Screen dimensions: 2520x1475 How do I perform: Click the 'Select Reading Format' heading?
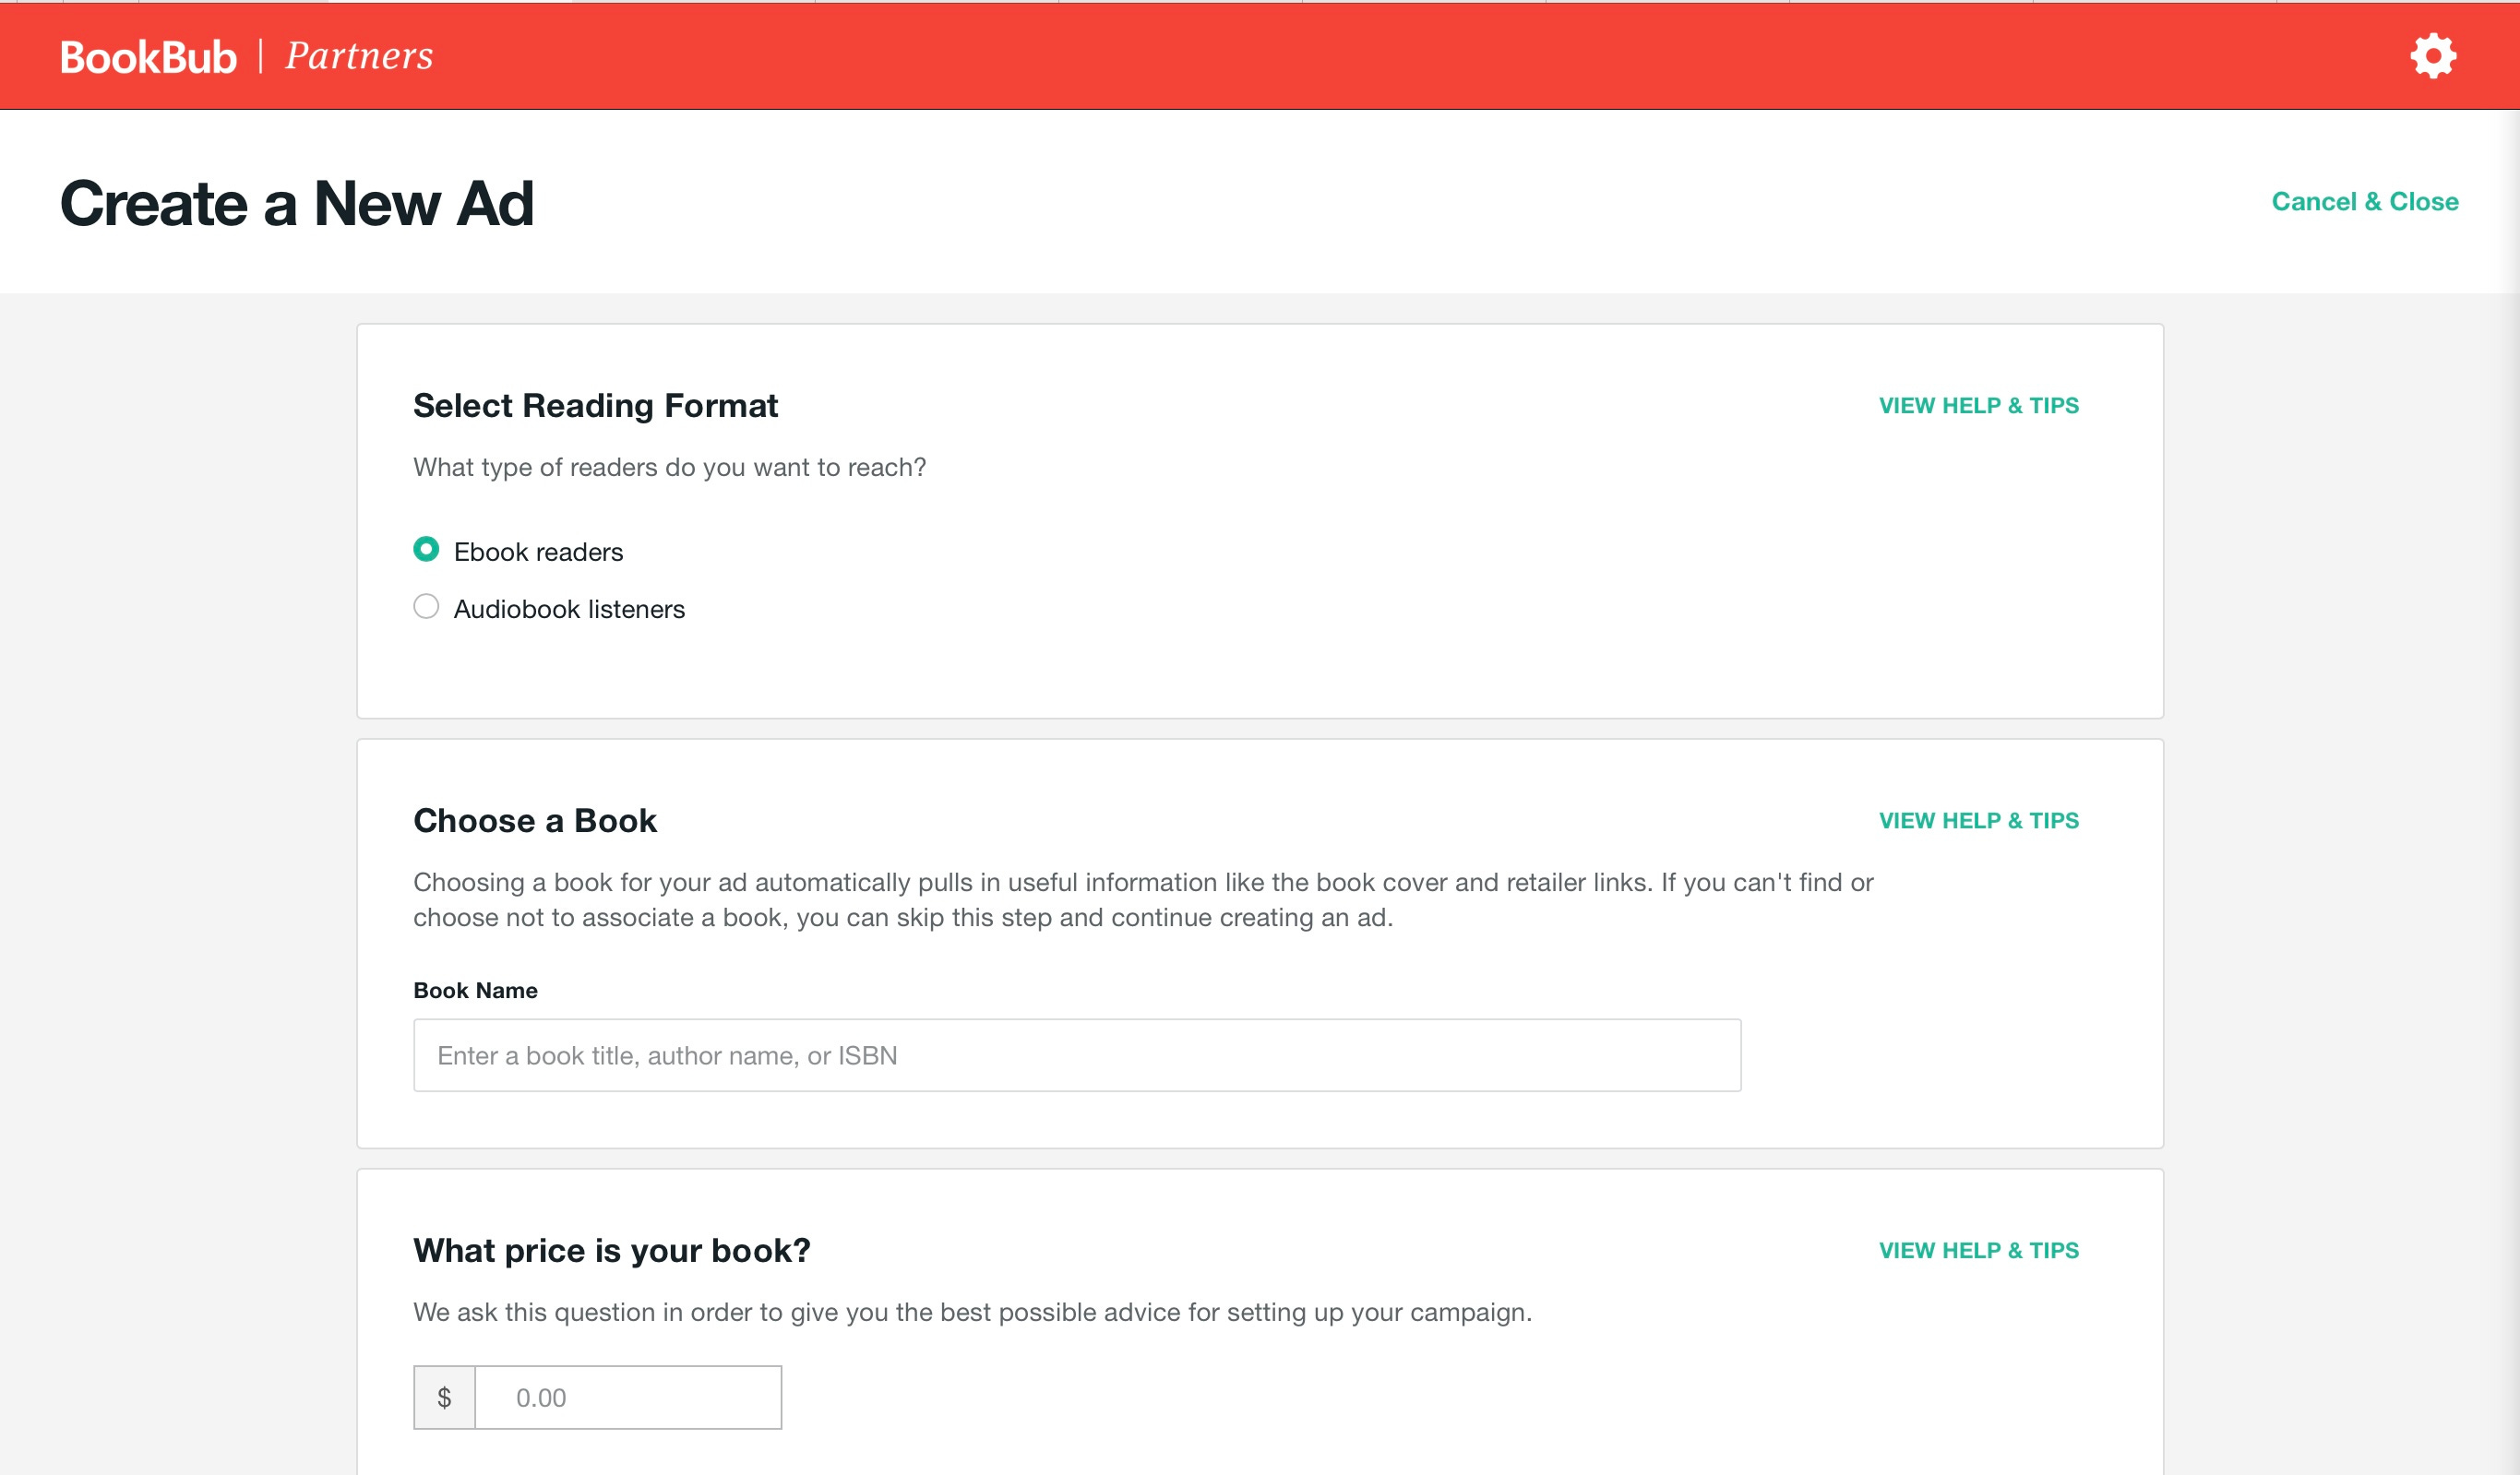point(595,405)
